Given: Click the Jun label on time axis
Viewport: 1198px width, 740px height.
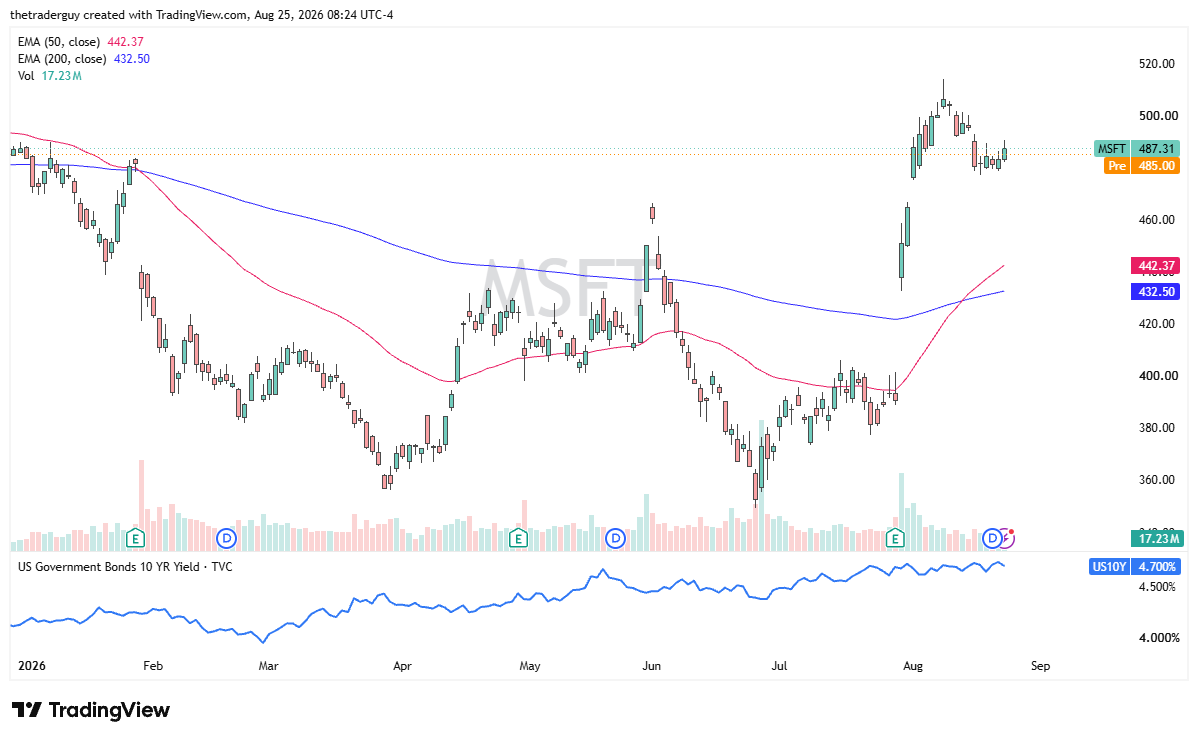Looking at the screenshot, I should click(x=651, y=666).
